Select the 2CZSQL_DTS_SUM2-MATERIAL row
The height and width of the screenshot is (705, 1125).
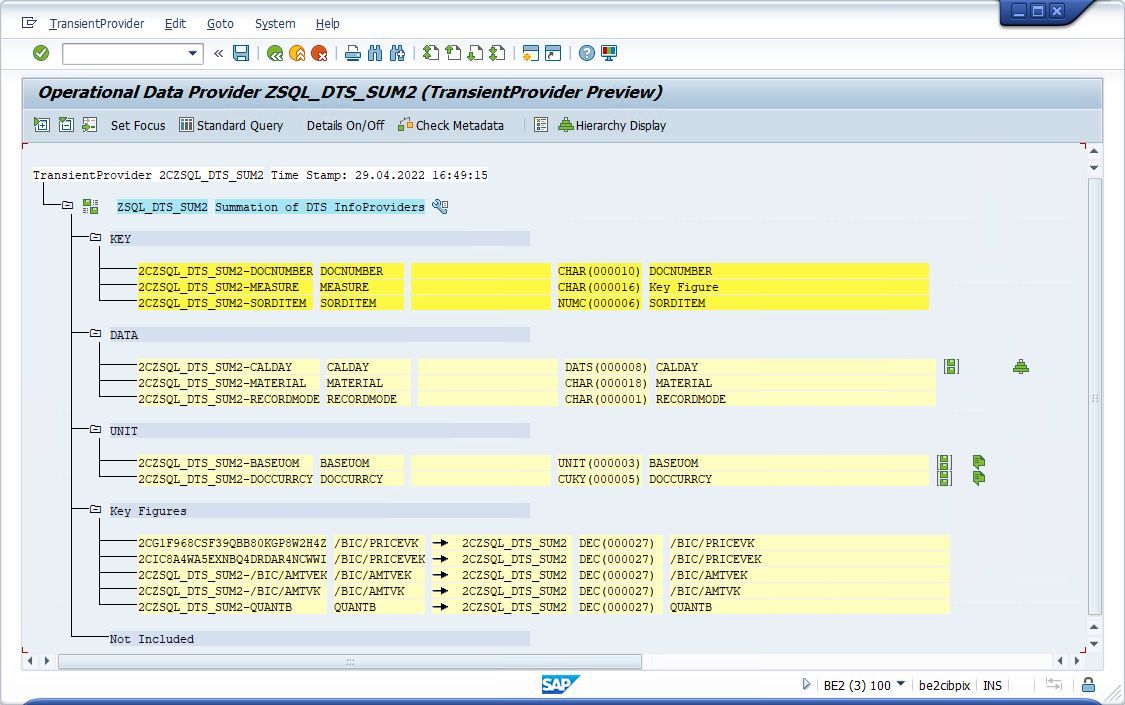[x=537, y=383]
